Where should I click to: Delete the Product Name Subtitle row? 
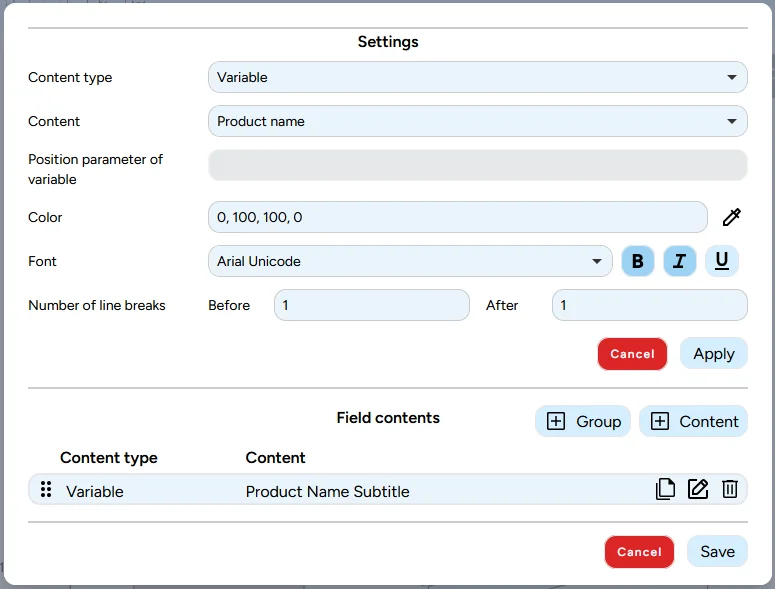(x=730, y=489)
